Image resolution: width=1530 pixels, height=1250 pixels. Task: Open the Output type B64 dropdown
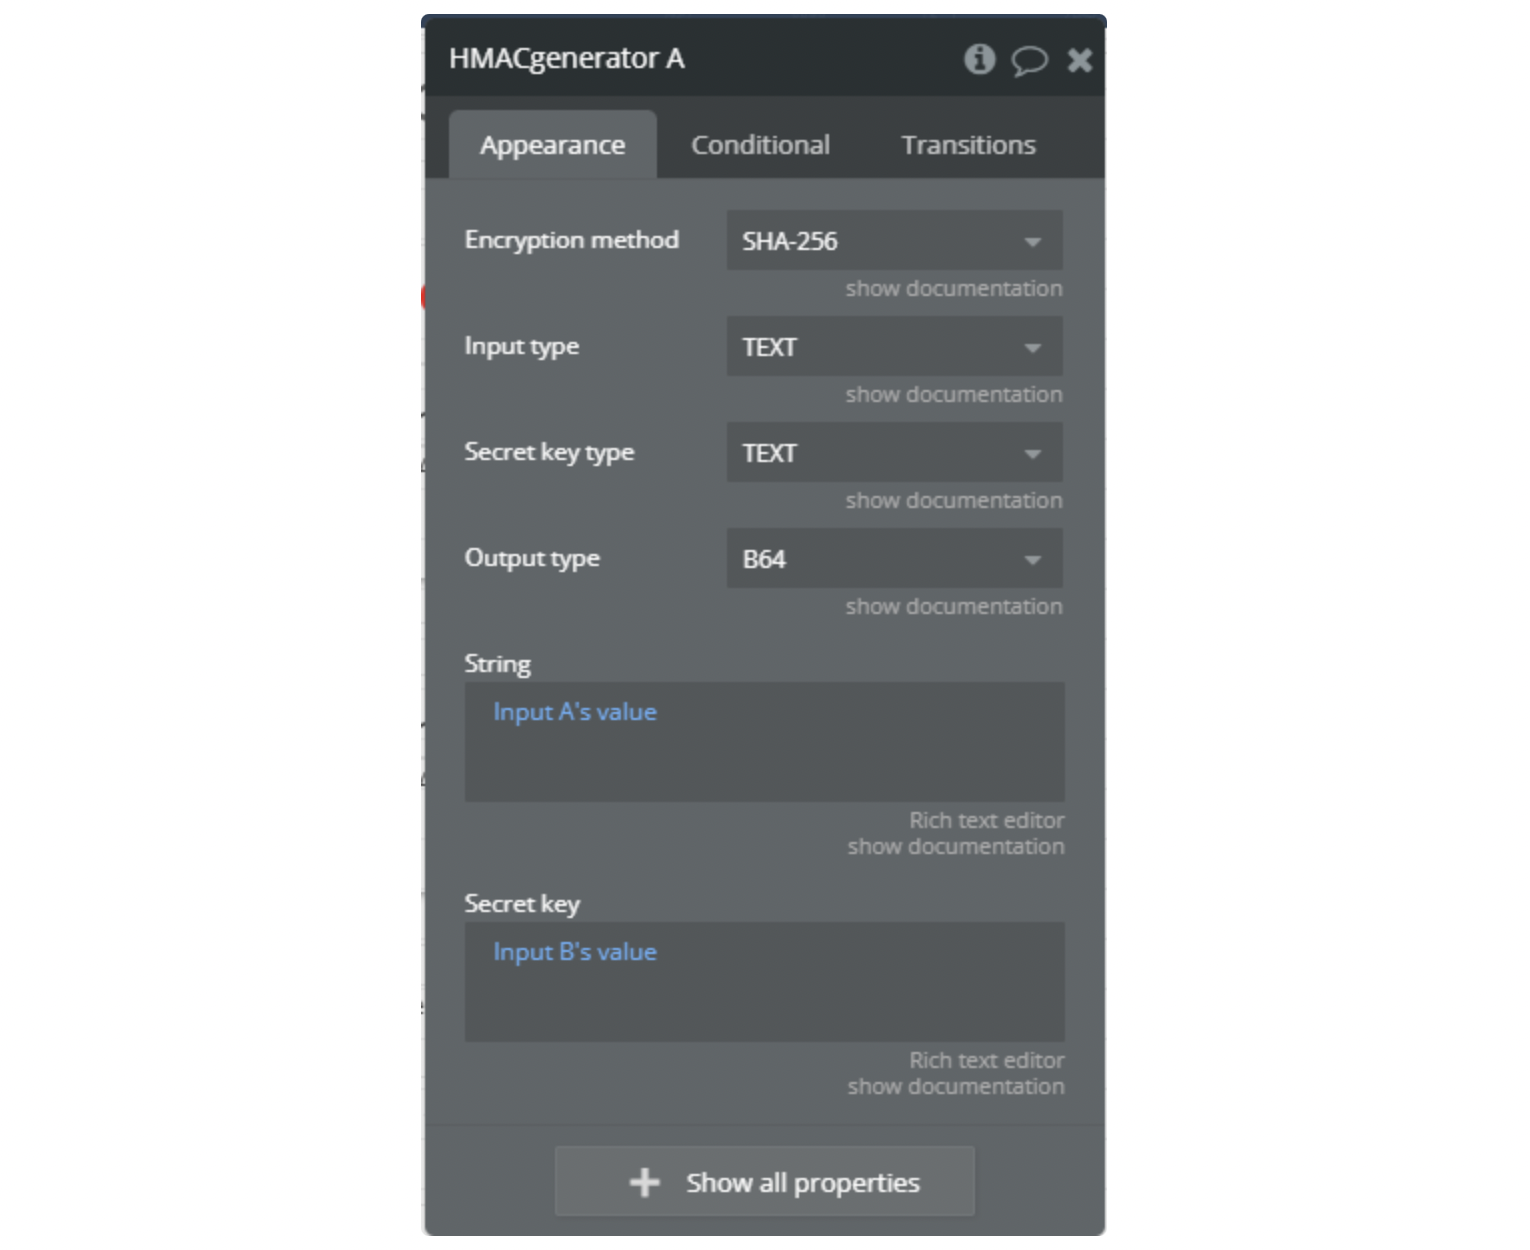pyautogui.click(x=894, y=559)
